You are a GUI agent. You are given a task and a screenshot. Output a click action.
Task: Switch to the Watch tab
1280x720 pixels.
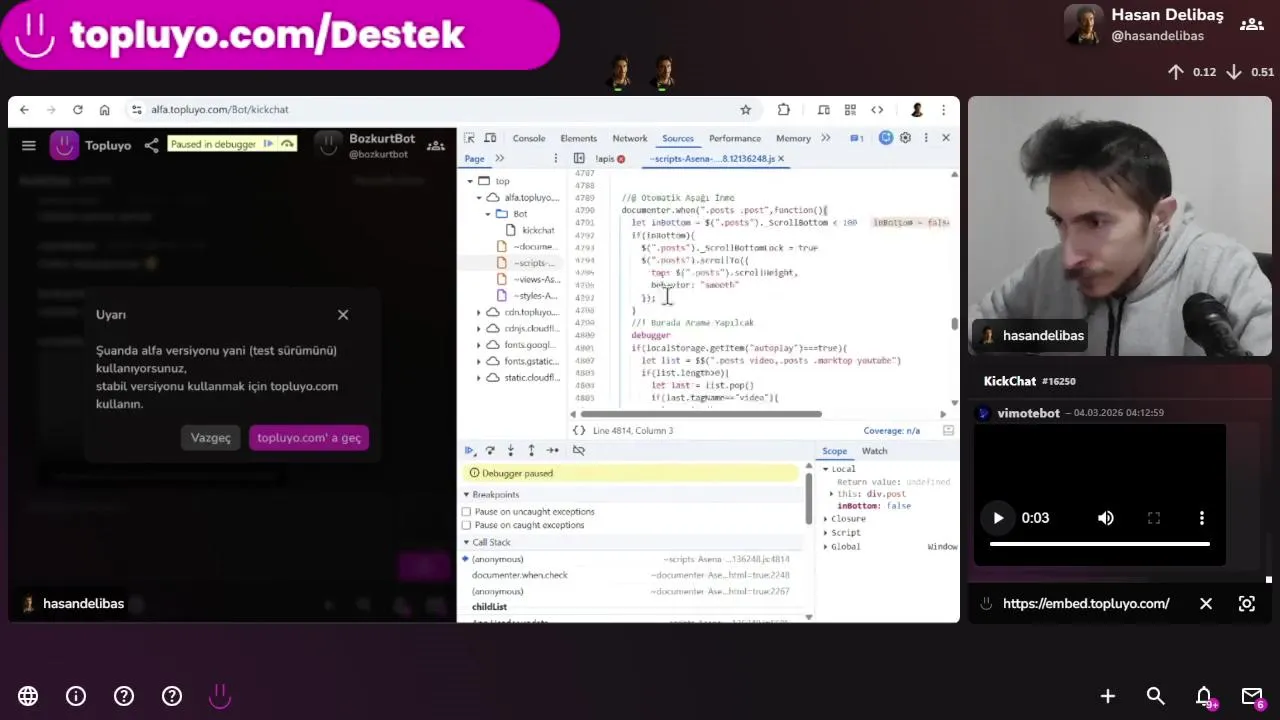click(875, 451)
